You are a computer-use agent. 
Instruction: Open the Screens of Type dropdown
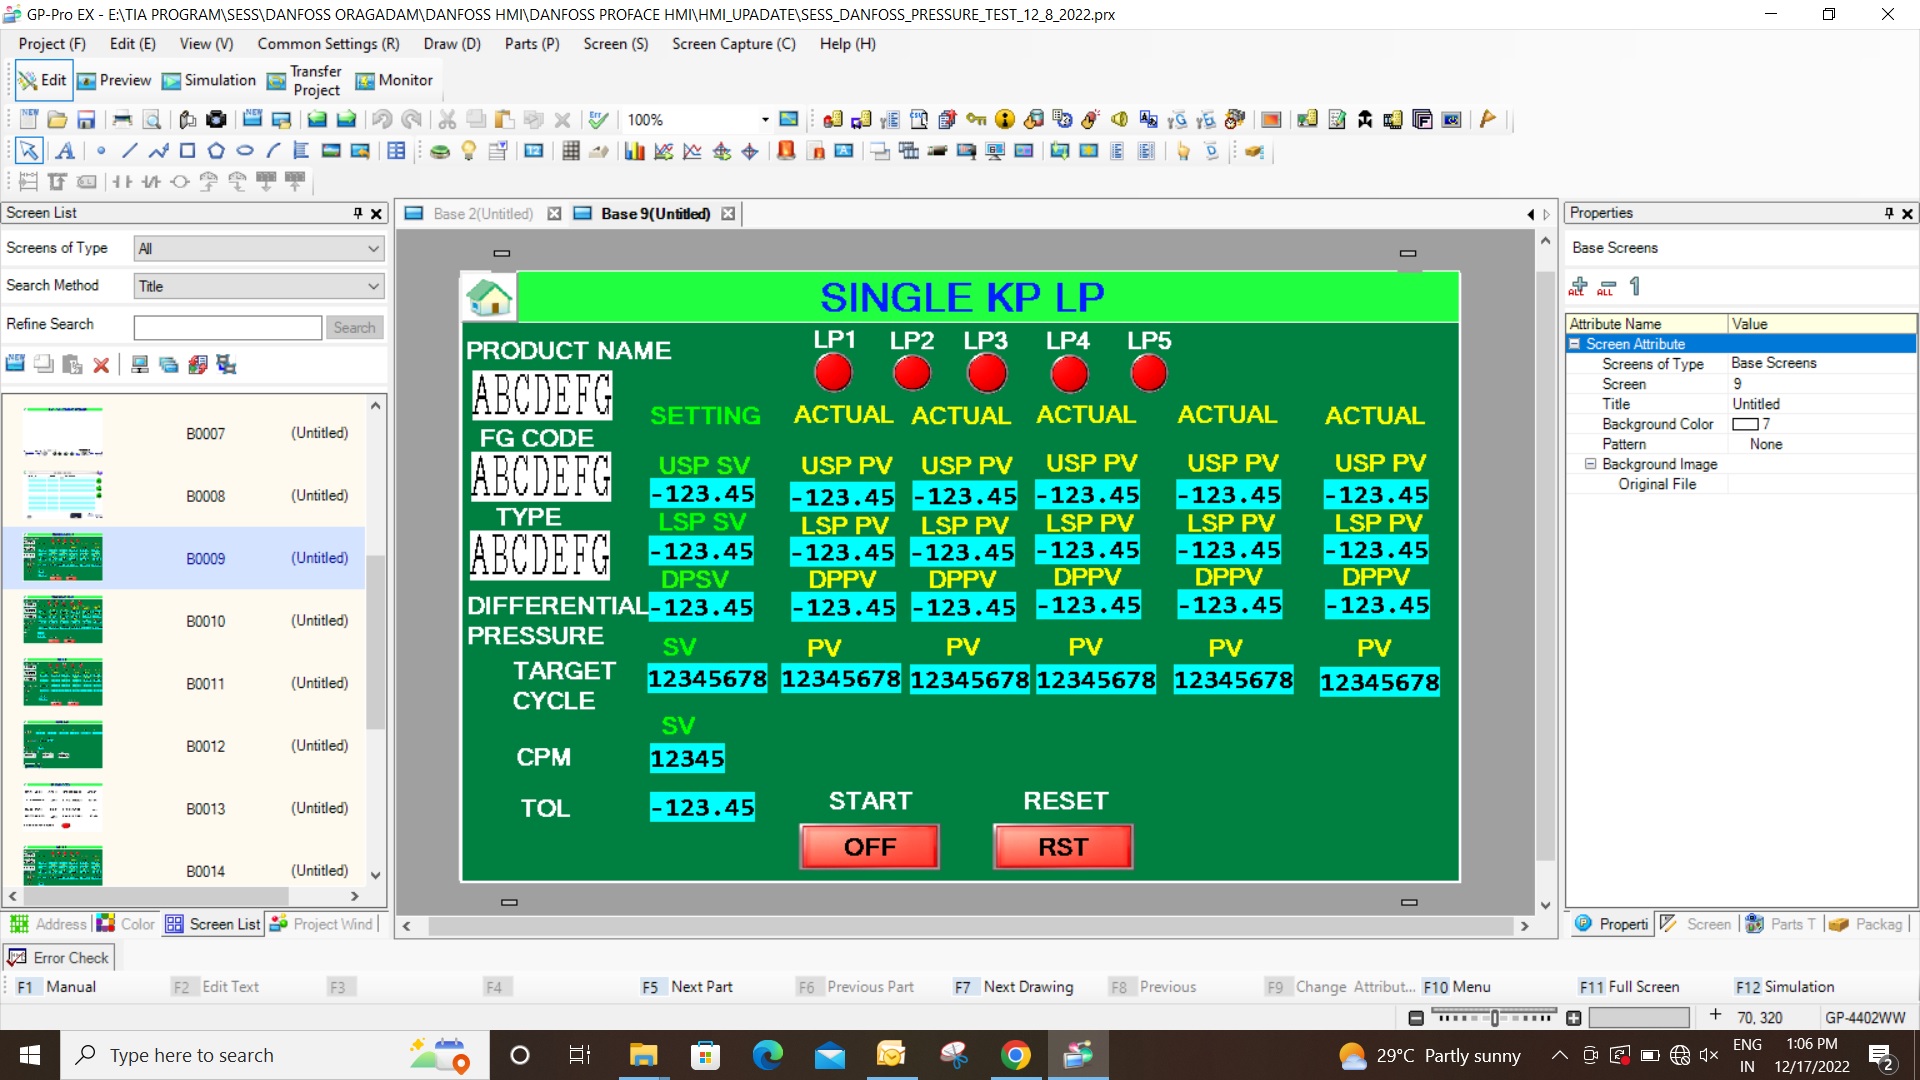coord(259,248)
